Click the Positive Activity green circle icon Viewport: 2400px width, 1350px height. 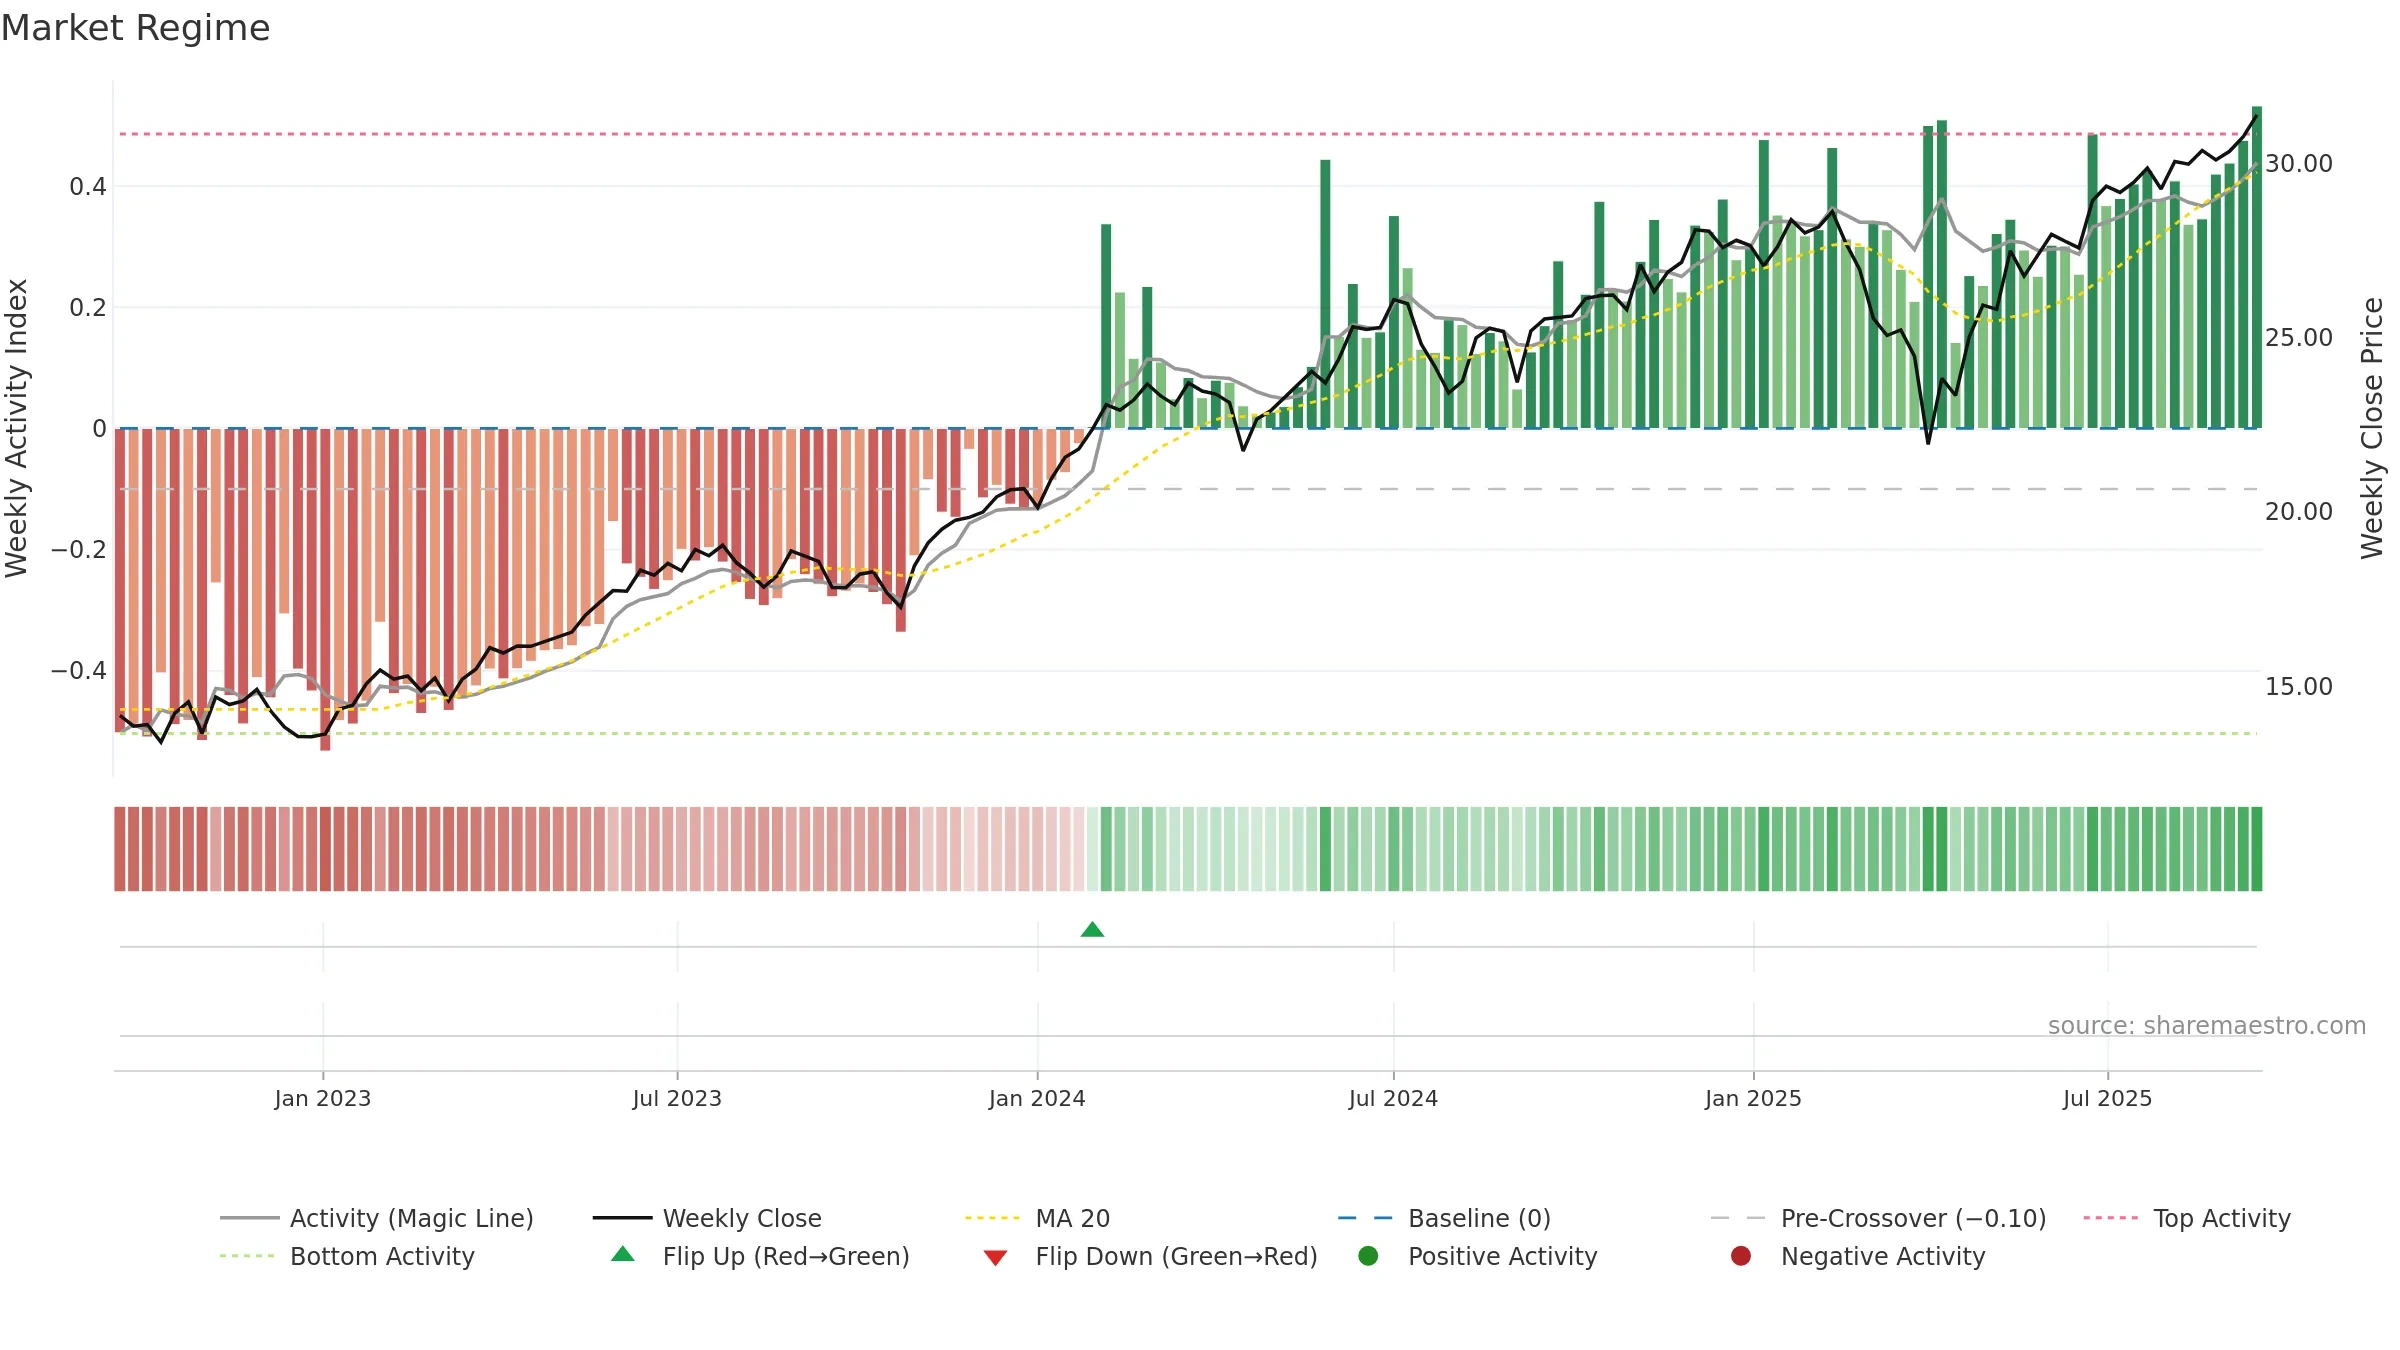(1368, 1256)
